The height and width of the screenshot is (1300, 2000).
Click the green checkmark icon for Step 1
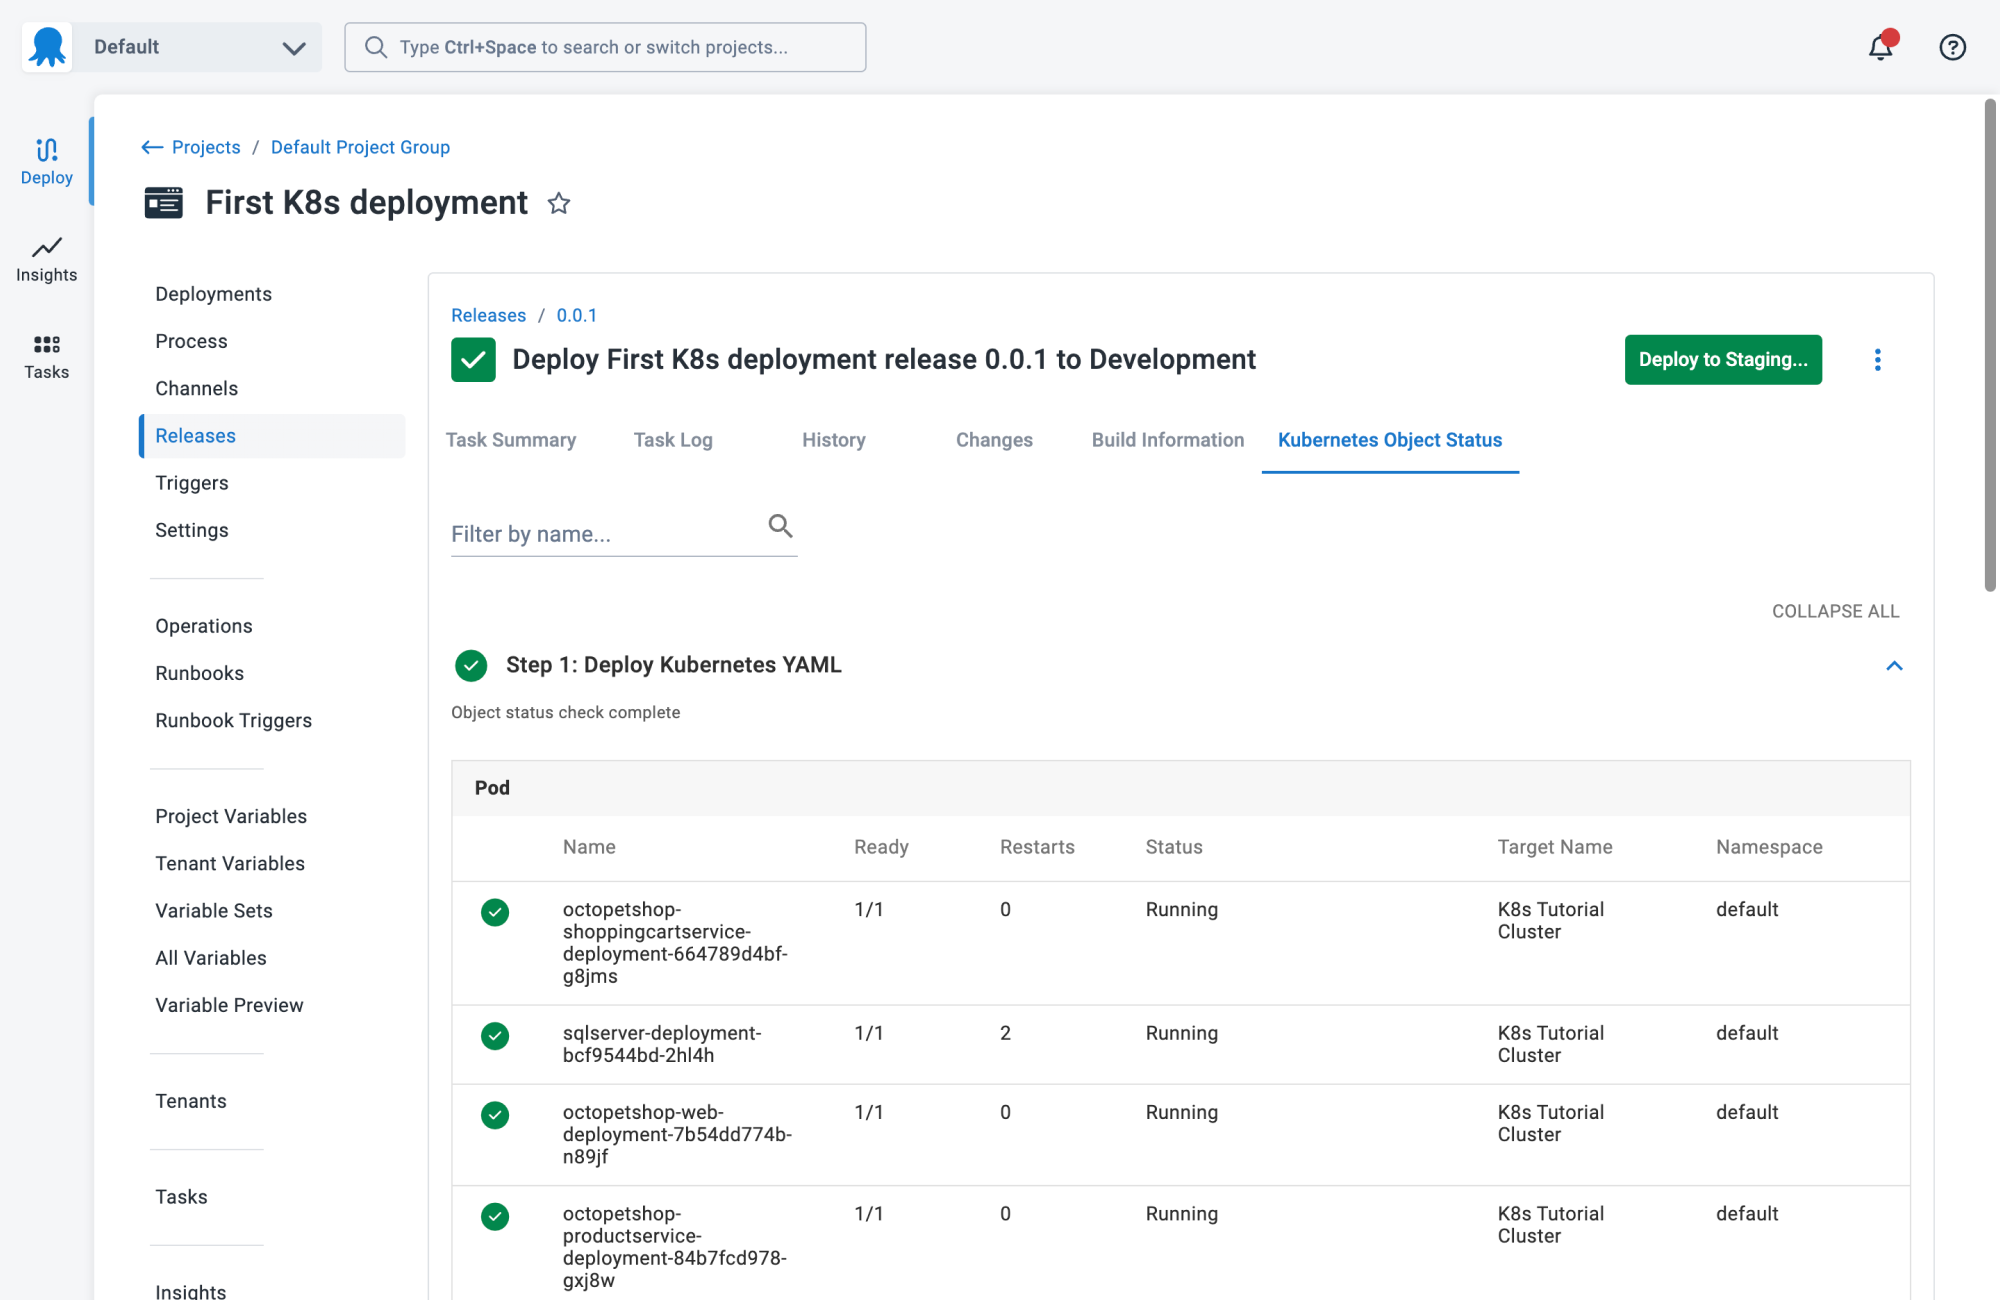(x=471, y=665)
